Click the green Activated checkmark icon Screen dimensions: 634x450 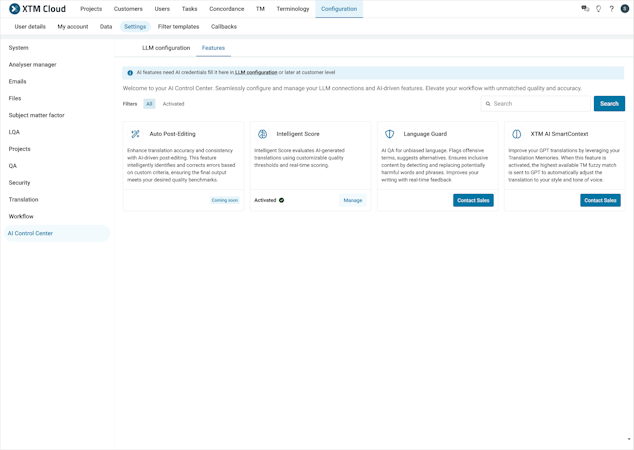click(x=281, y=200)
